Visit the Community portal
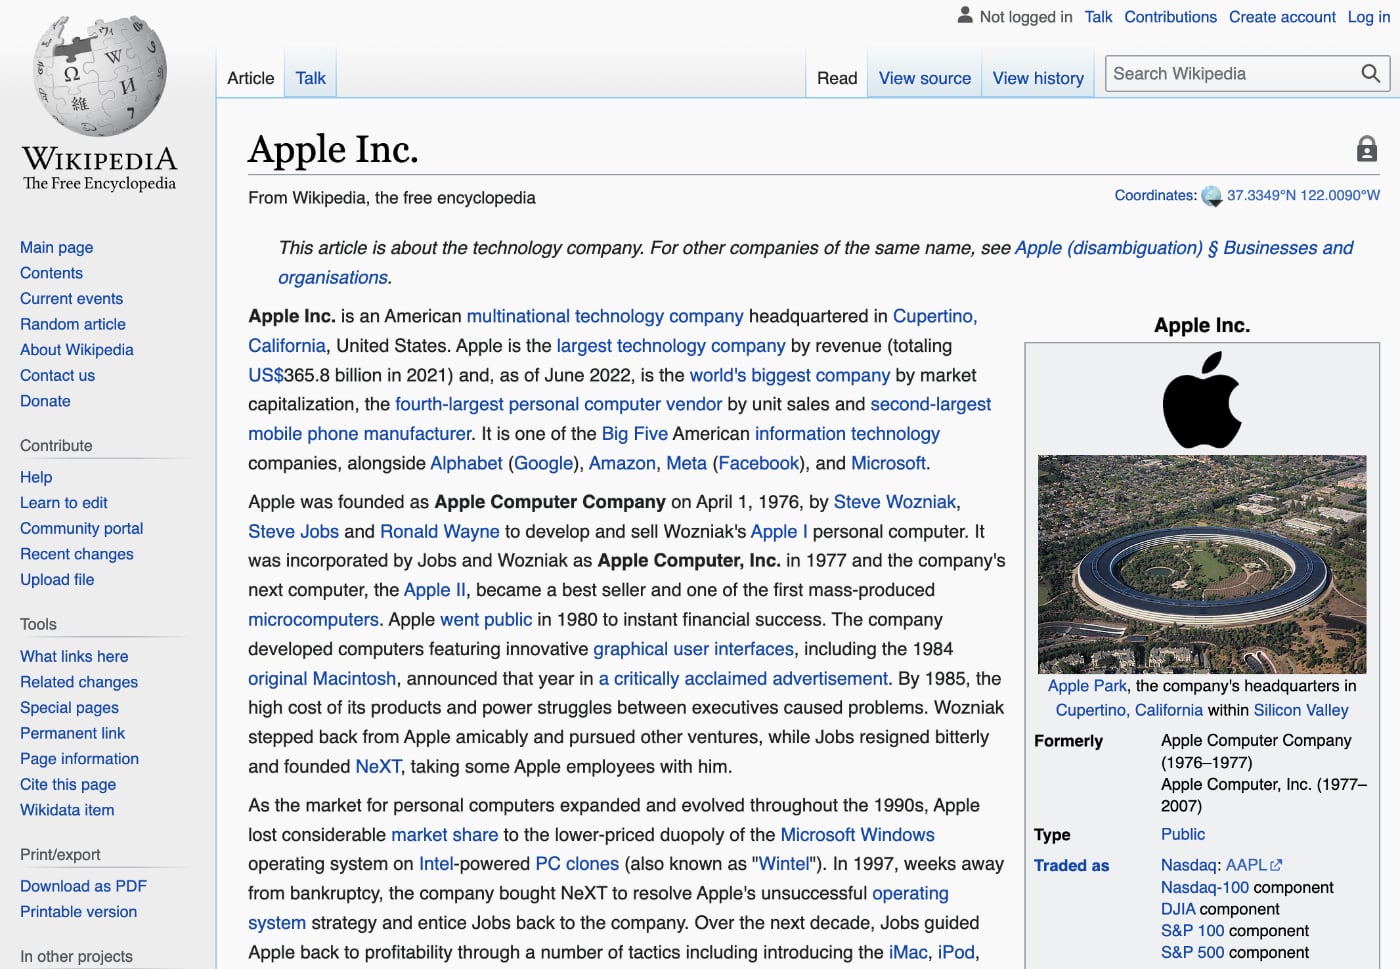 82,528
